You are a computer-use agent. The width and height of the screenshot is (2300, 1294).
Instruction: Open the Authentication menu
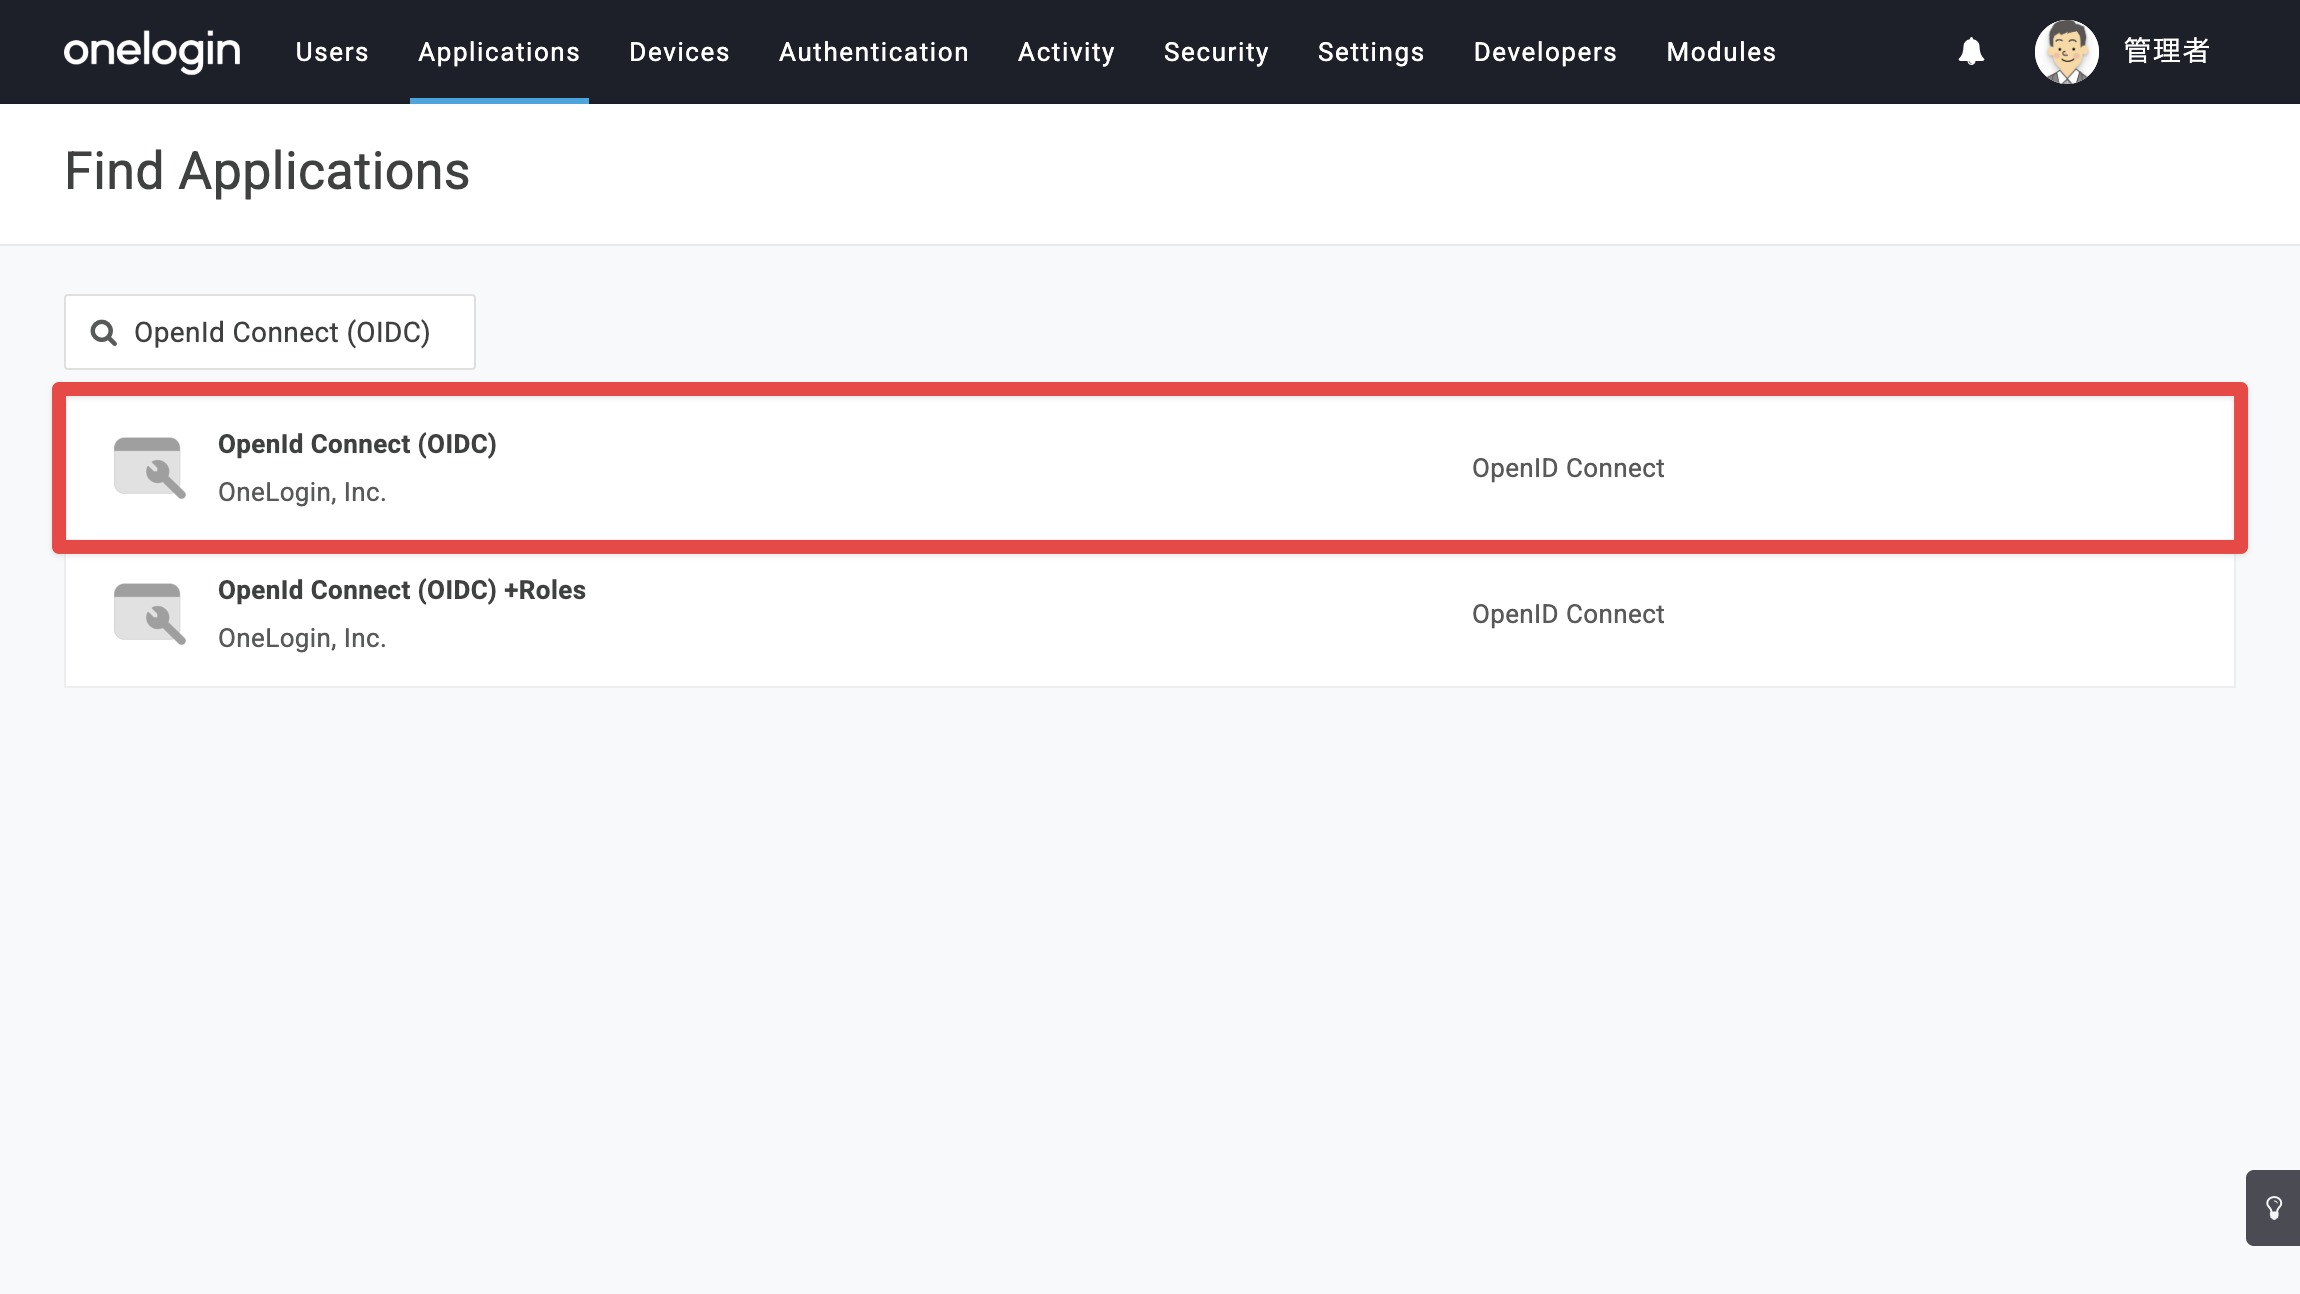click(874, 52)
